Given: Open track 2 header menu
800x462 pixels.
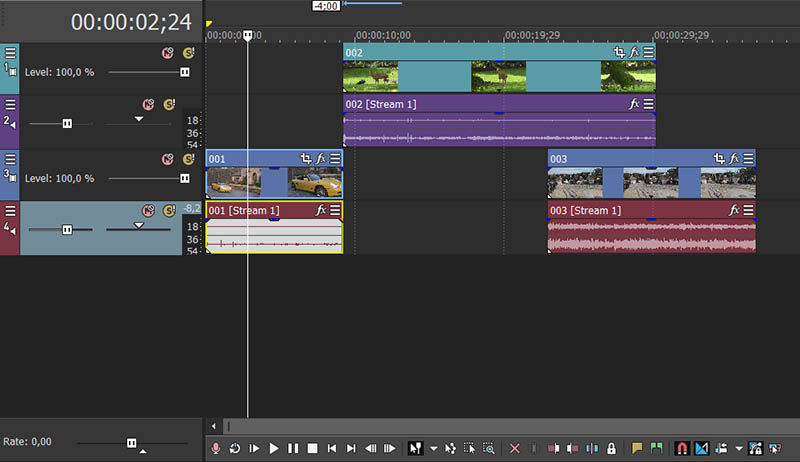Looking at the screenshot, I should [x=10, y=105].
